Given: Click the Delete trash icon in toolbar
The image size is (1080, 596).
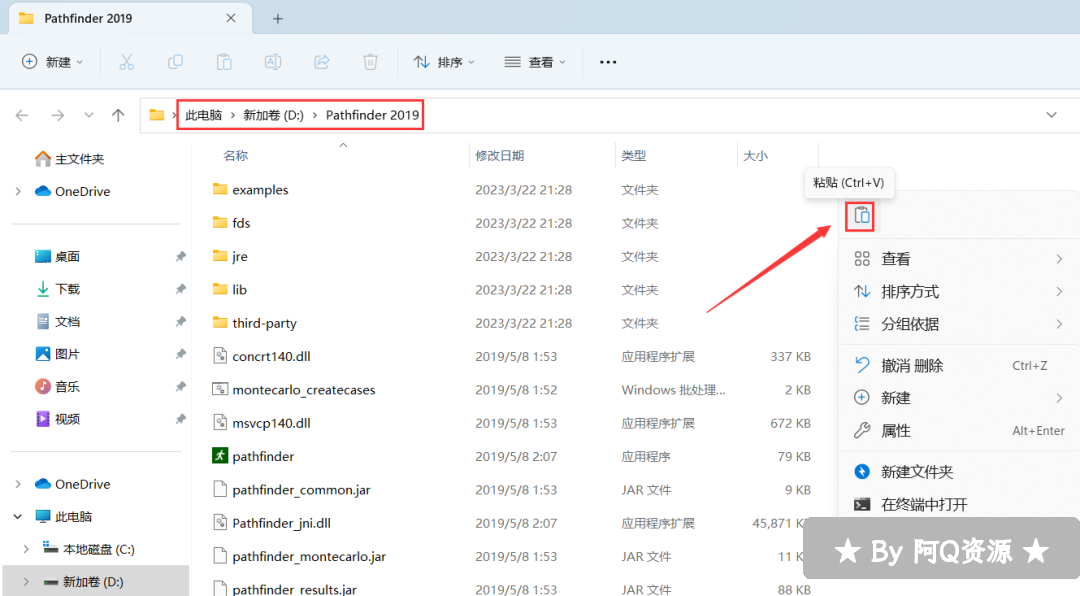Looking at the screenshot, I should (371, 62).
